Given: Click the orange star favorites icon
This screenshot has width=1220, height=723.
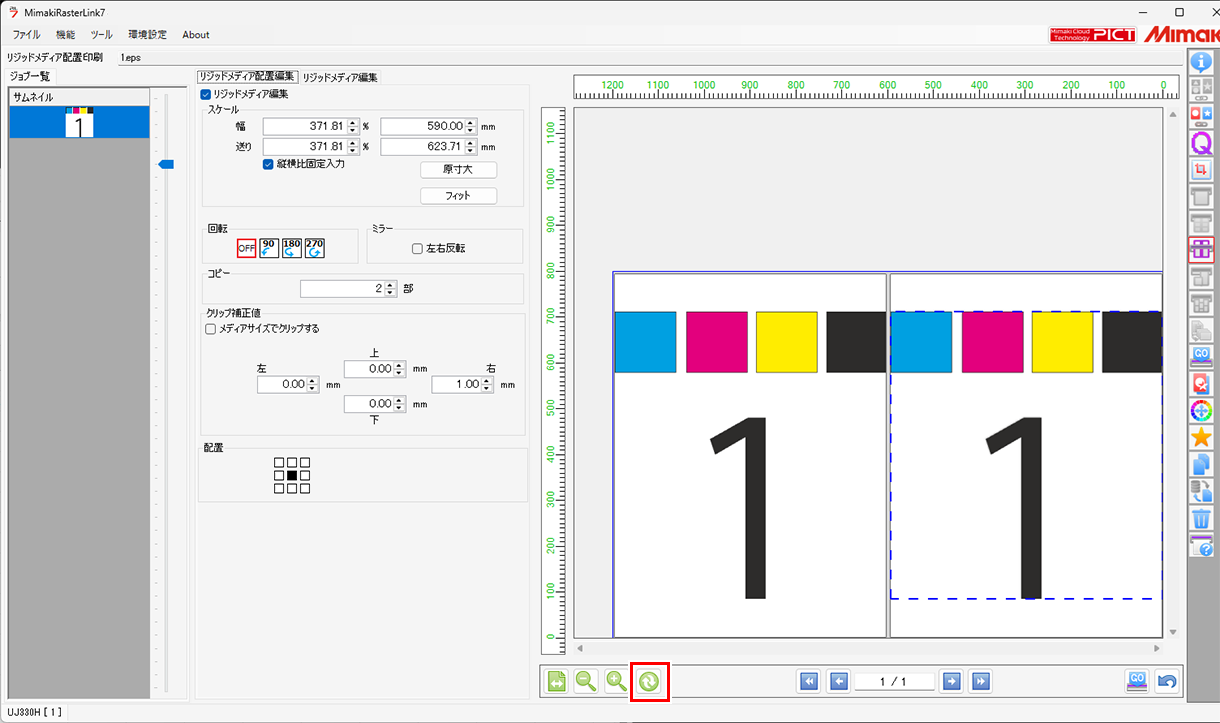Looking at the screenshot, I should point(1201,438).
